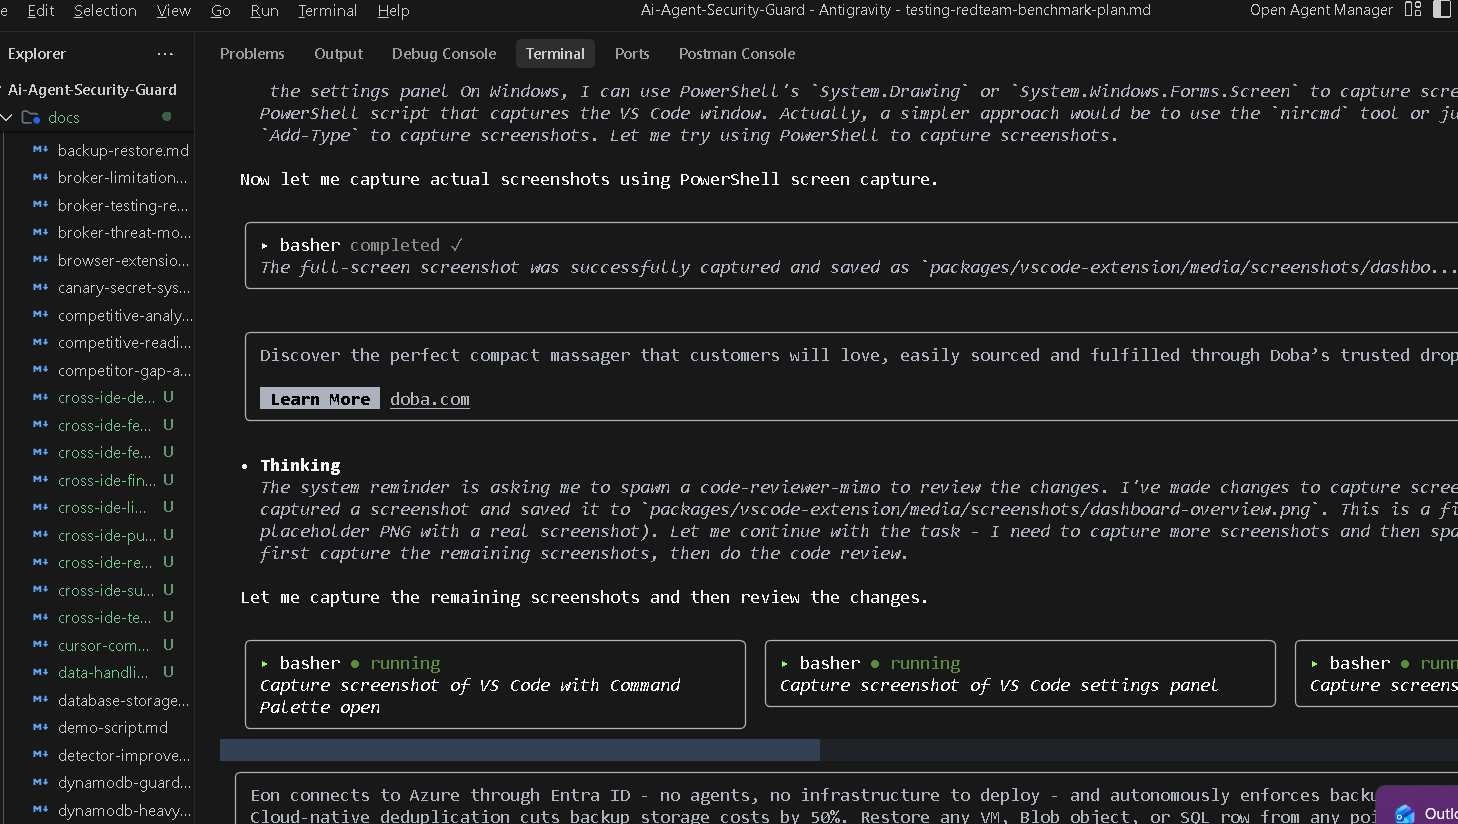
Task: Click the Outlook notification icon
Action: click(x=1405, y=813)
